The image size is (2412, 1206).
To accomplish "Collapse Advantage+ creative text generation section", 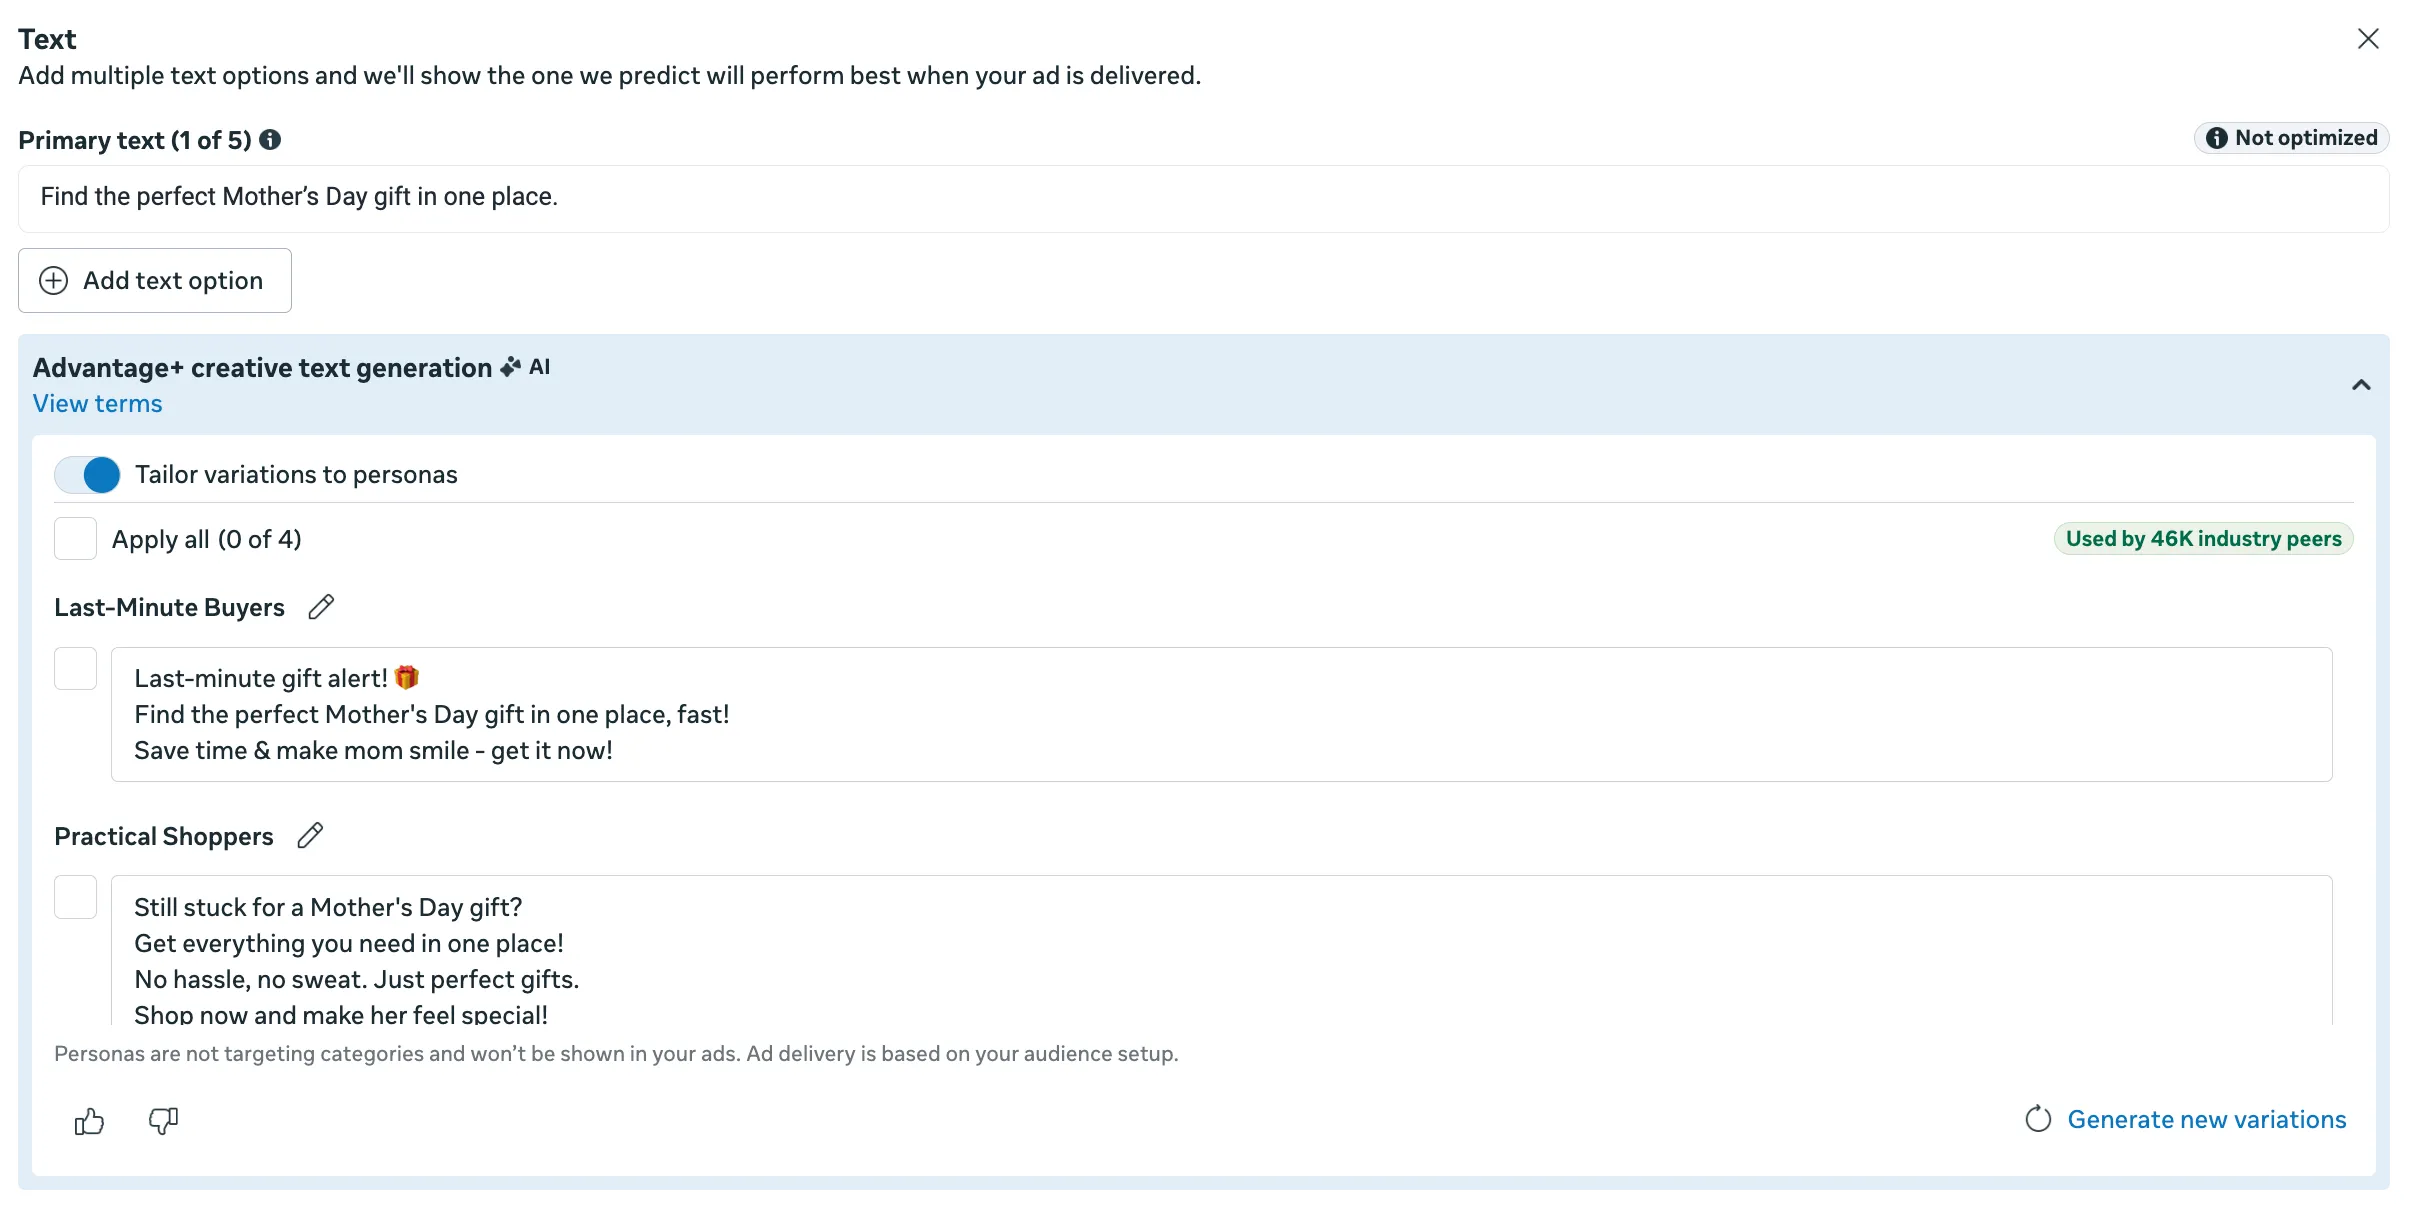I will (x=2361, y=385).
